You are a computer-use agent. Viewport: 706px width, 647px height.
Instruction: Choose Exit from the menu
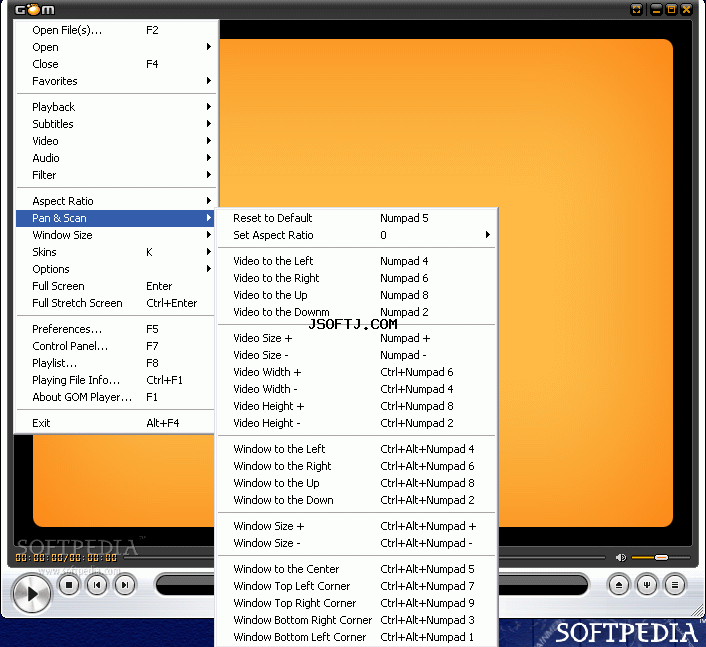[116, 423]
